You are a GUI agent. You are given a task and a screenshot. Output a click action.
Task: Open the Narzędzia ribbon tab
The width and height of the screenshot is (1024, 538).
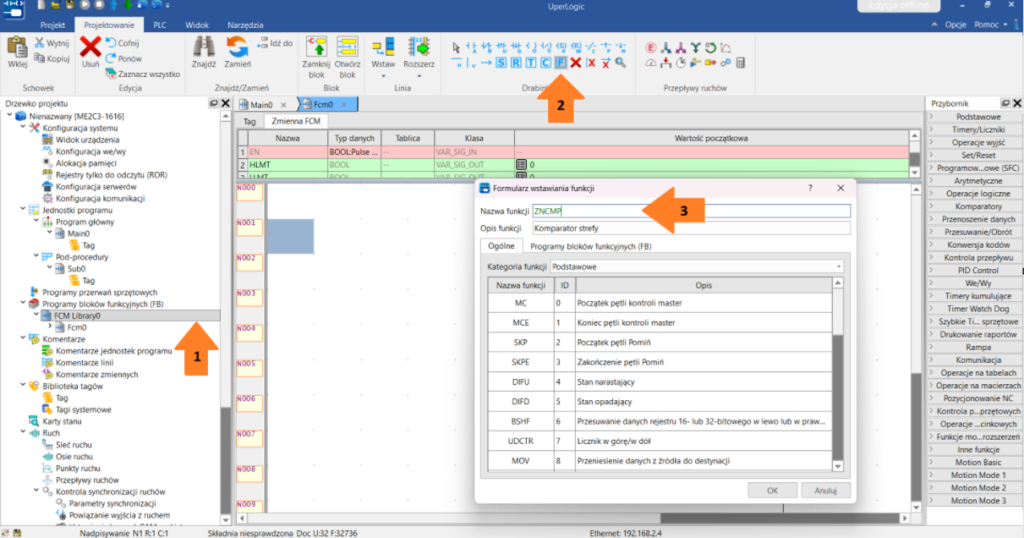coord(245,25)
